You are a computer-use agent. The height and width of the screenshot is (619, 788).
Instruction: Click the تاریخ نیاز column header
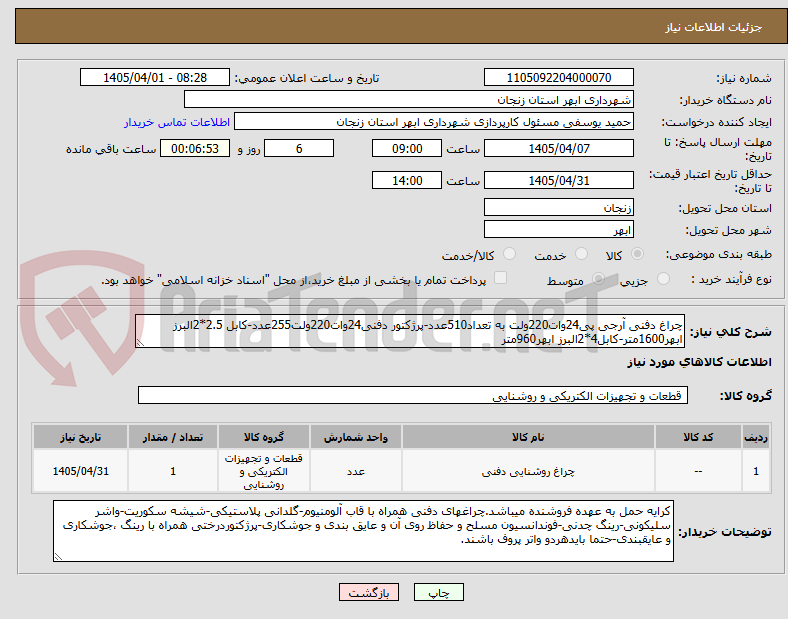[x=80, y=437]
